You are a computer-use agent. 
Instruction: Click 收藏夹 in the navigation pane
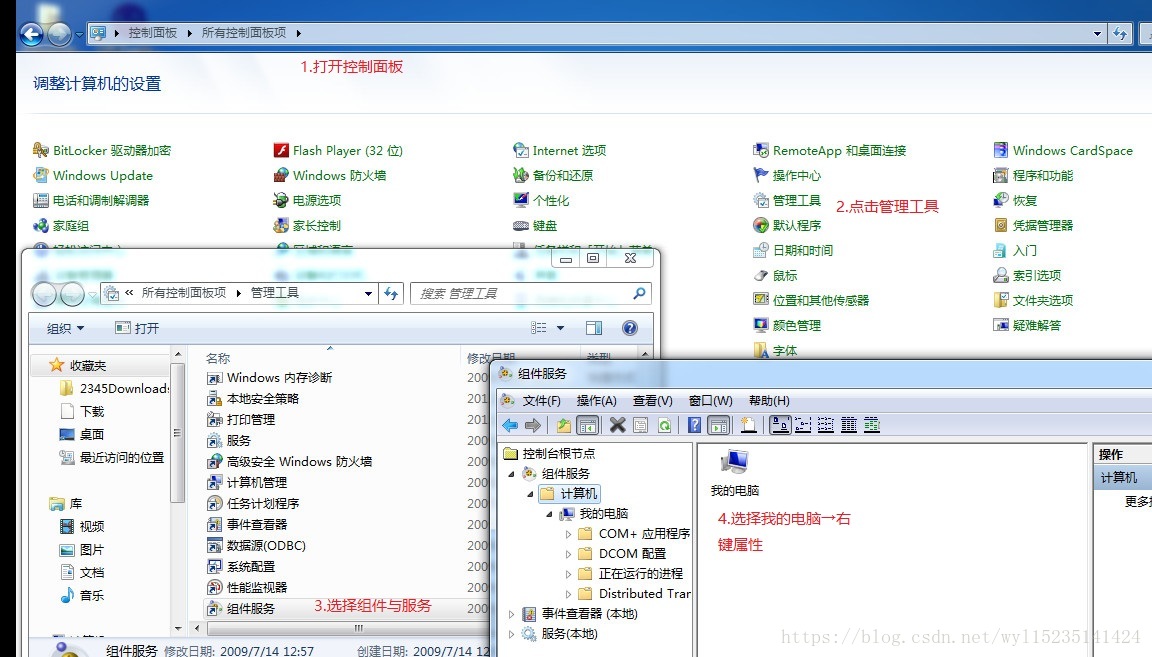pos(87,365)
